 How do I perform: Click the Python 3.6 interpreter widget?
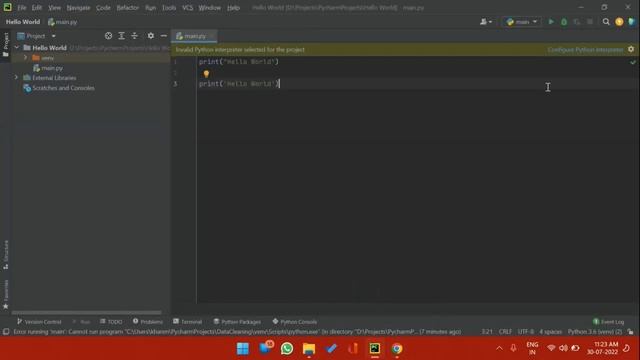(595, 332)
